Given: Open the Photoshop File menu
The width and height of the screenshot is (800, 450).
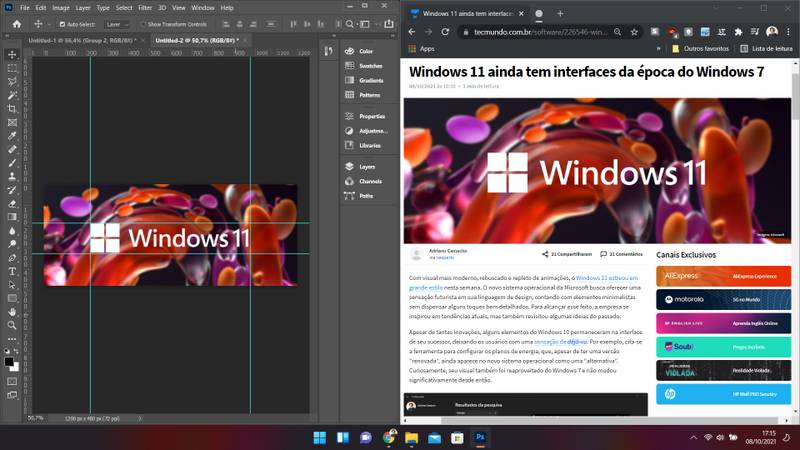Looking at the screenshot, I should [x=24, y=8].
